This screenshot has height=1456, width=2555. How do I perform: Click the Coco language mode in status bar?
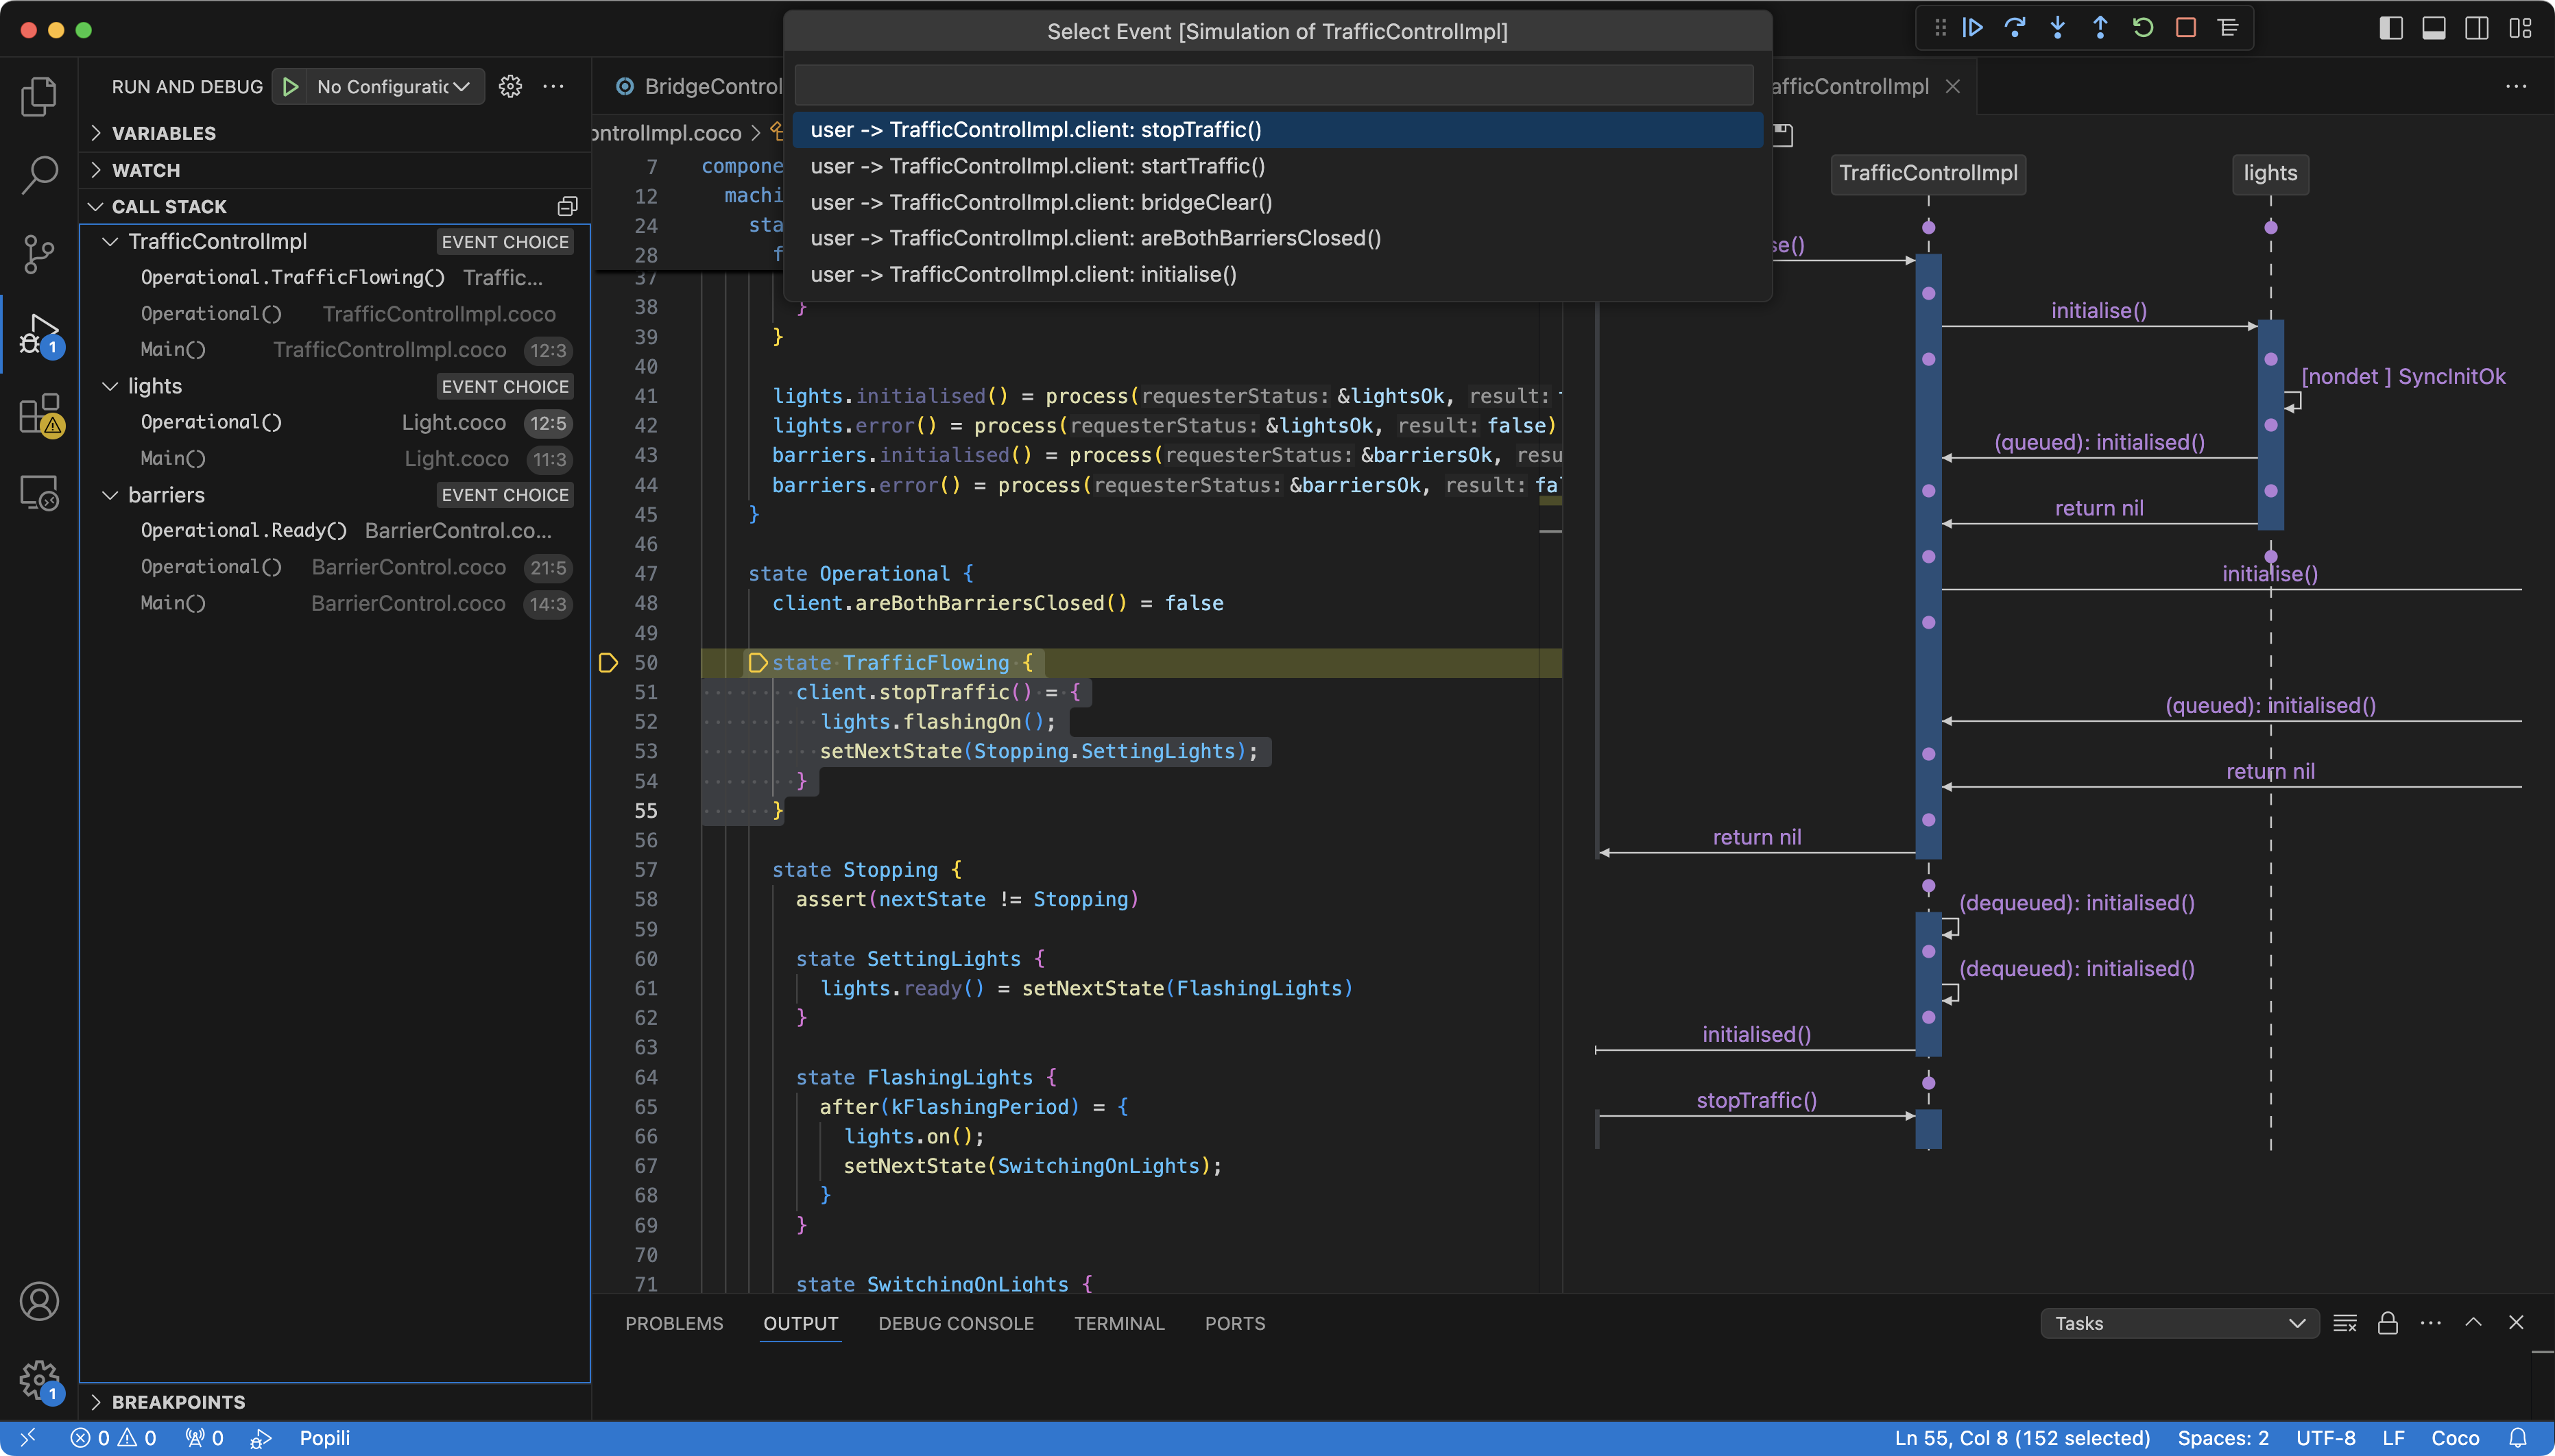2455,1438
